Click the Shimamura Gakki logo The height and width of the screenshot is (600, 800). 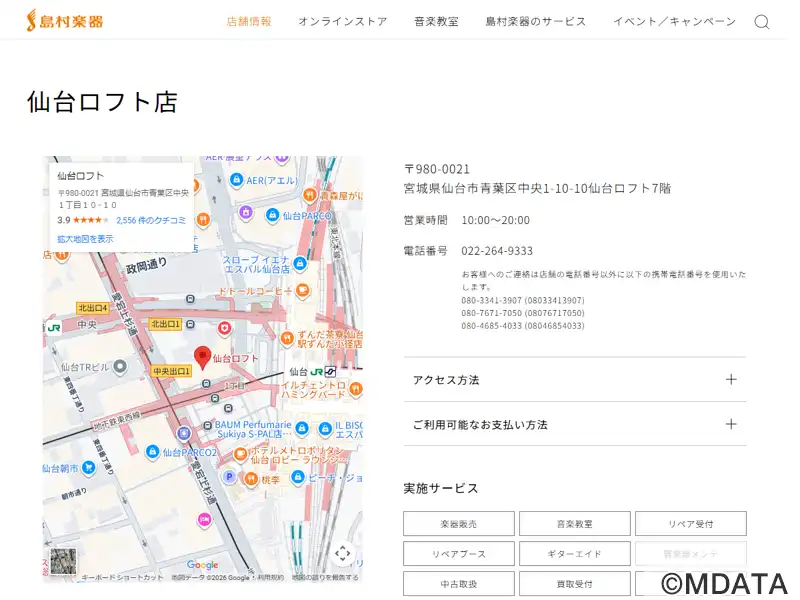(64, 20)
